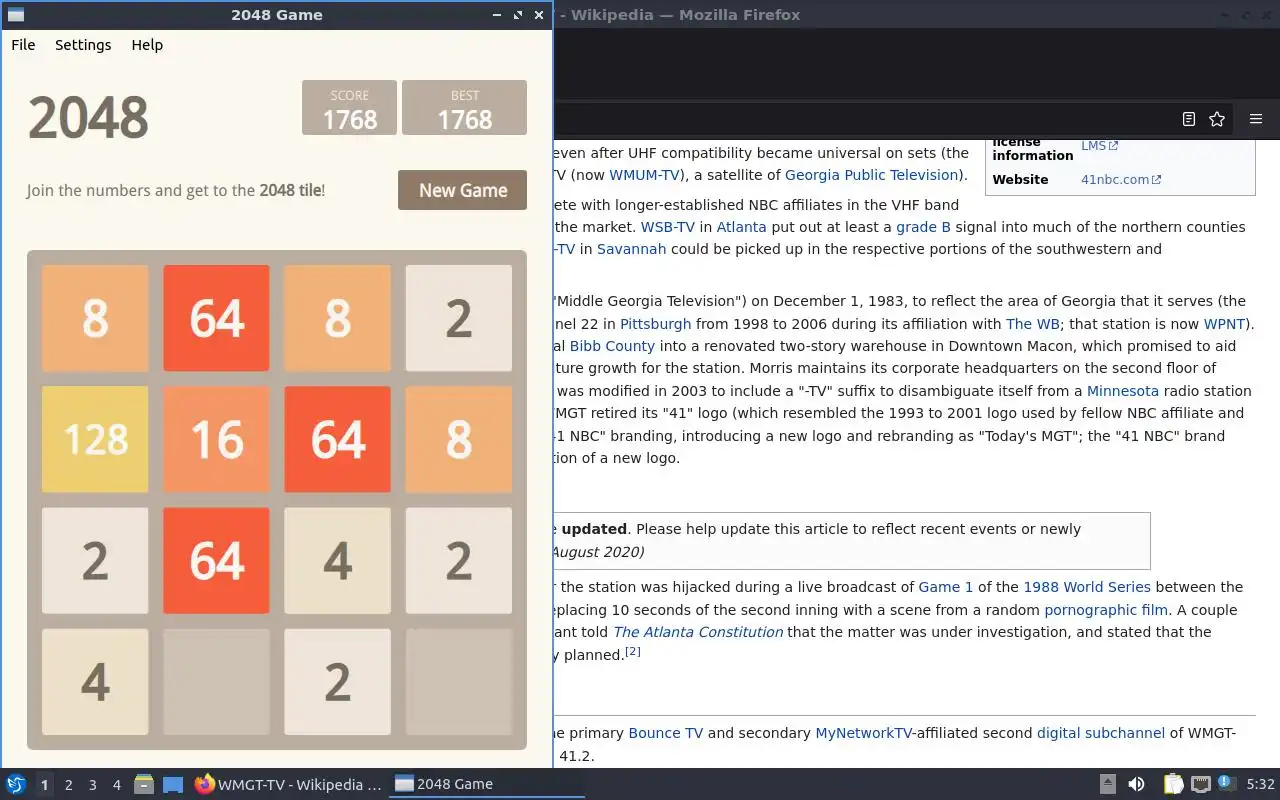Click the 'Join the numbers' tagline text
Screen dimensions: 1280x800
pyautogui.click(x=176, y=190)
